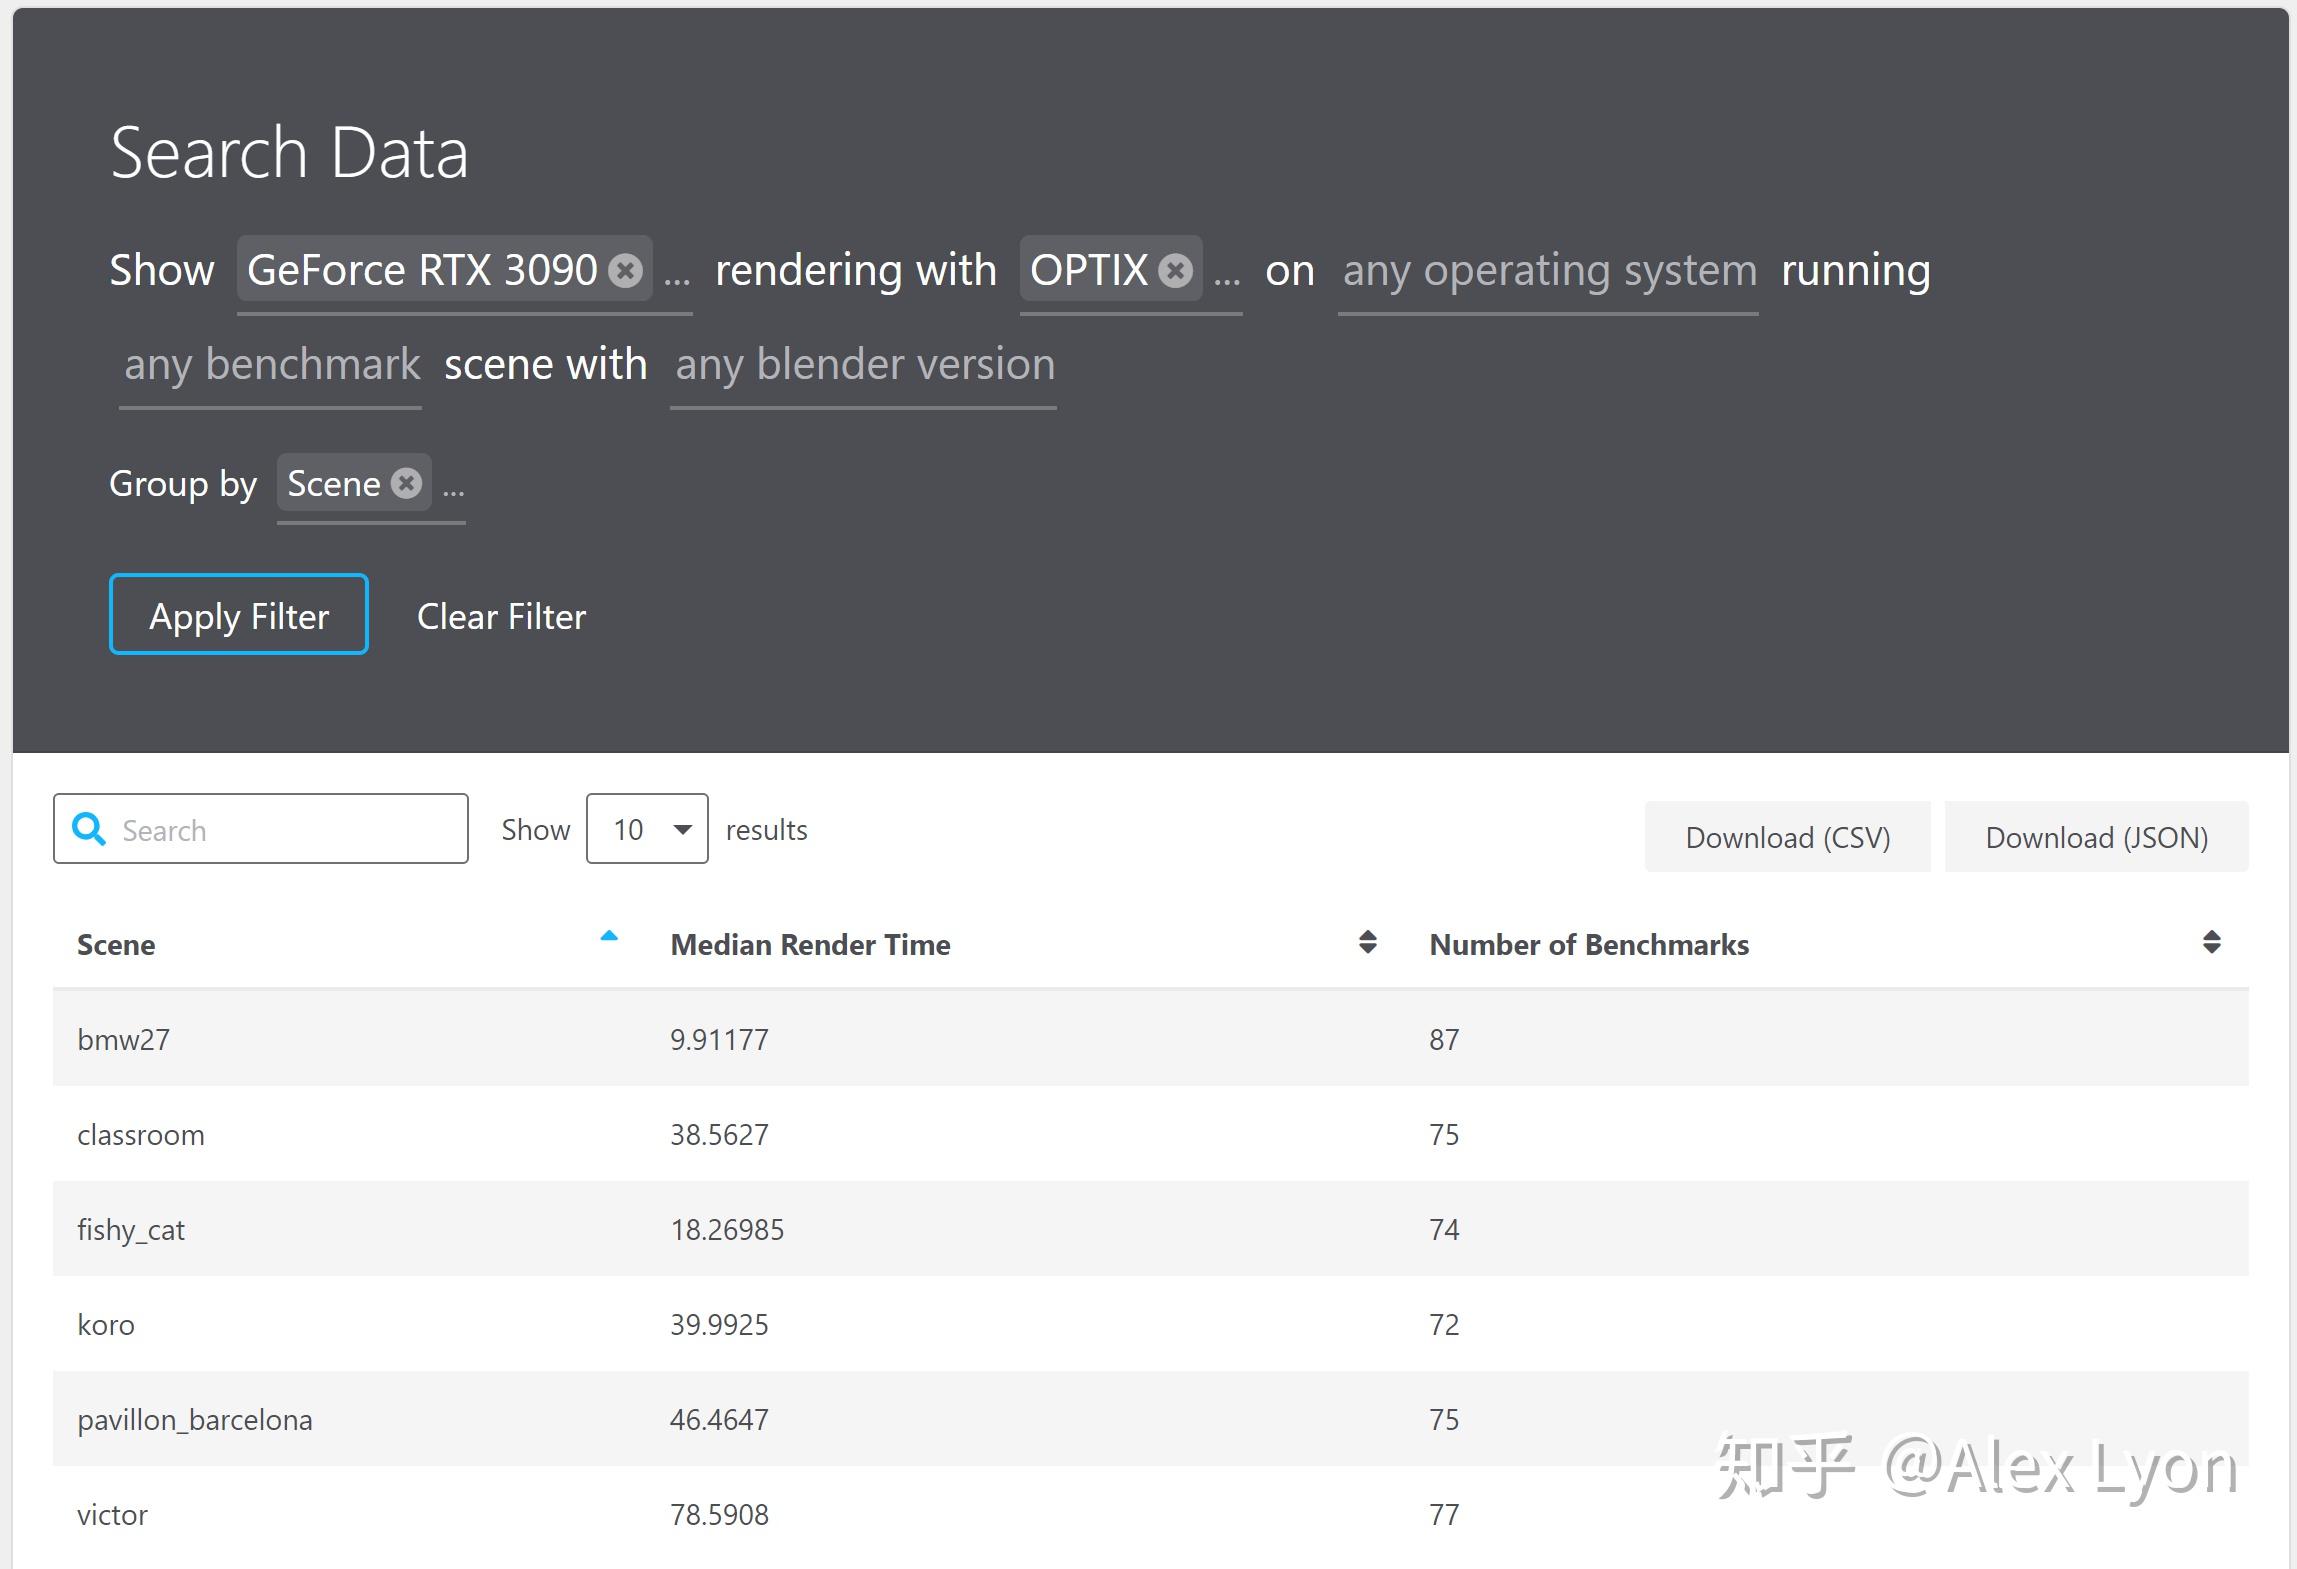Sort by Number of Benchmarks arrows
This screenshot has width=2297, height=1569.
[2212, 942]
